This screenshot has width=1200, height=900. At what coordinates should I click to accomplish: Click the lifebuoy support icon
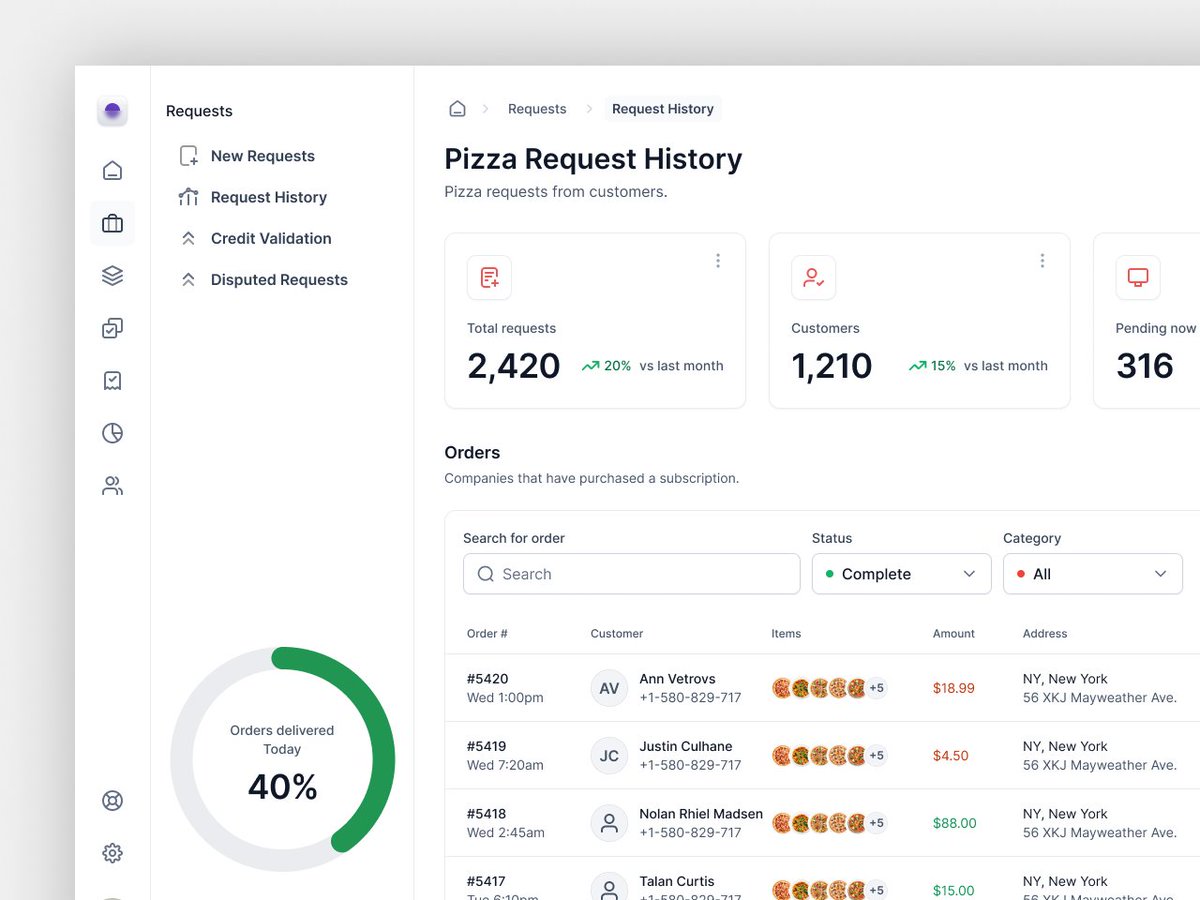tap(112, 801)
